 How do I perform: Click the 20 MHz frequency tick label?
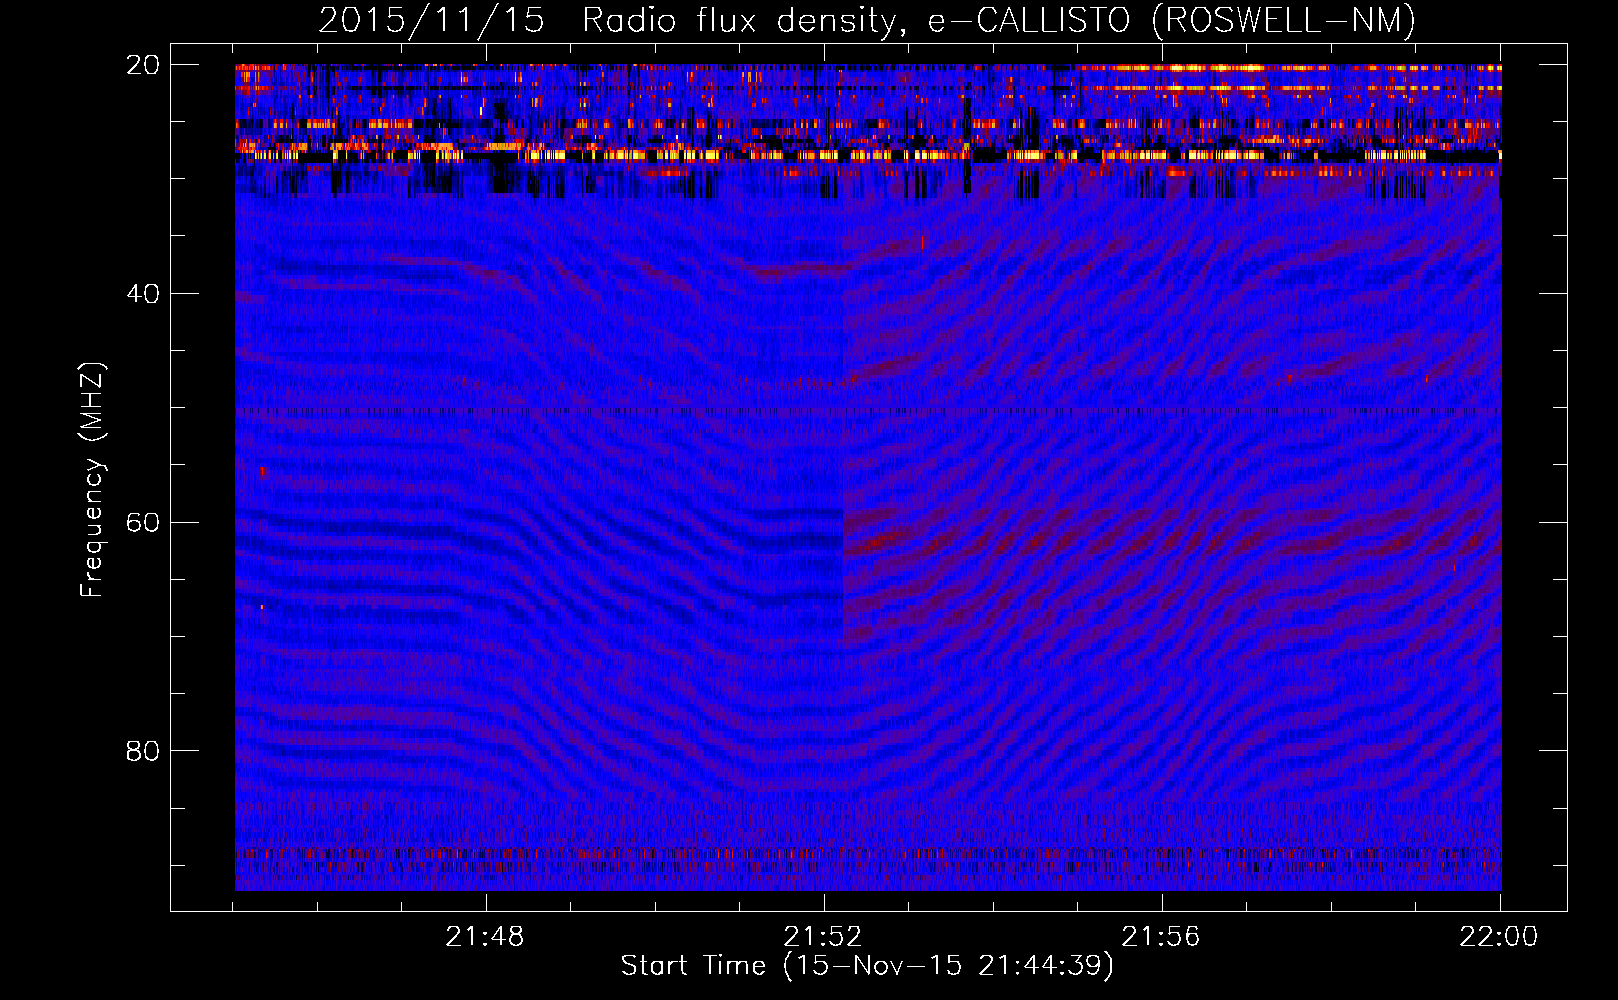143,65
